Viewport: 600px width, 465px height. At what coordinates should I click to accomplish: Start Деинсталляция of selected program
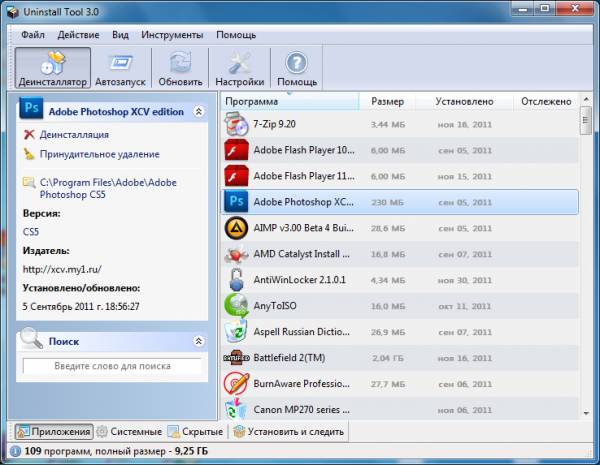click(74, 135)
